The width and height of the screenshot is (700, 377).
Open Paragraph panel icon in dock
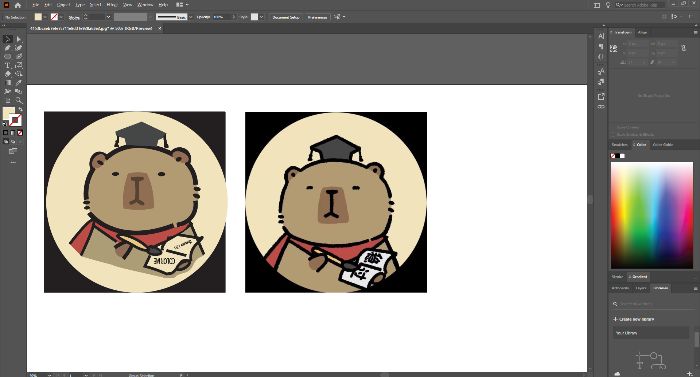coord(601,46)
